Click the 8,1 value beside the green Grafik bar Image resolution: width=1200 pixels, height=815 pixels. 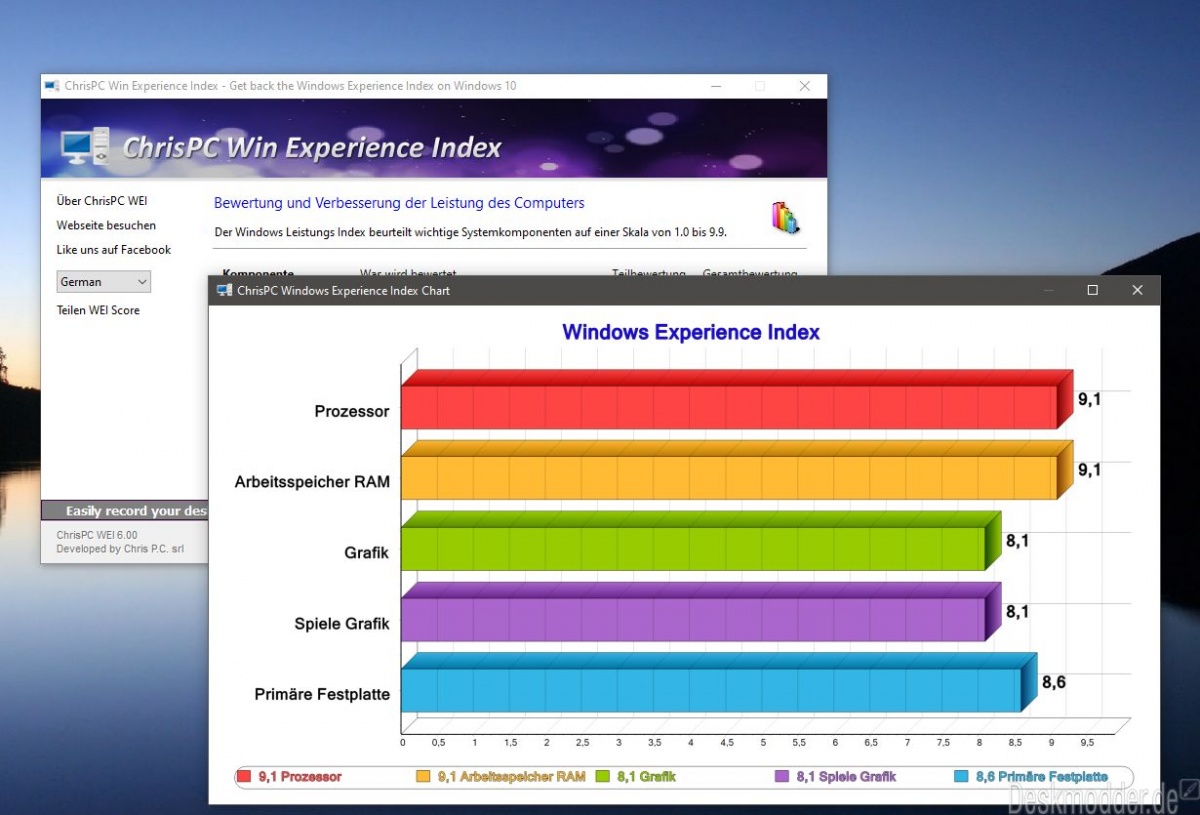point(1017,541)
